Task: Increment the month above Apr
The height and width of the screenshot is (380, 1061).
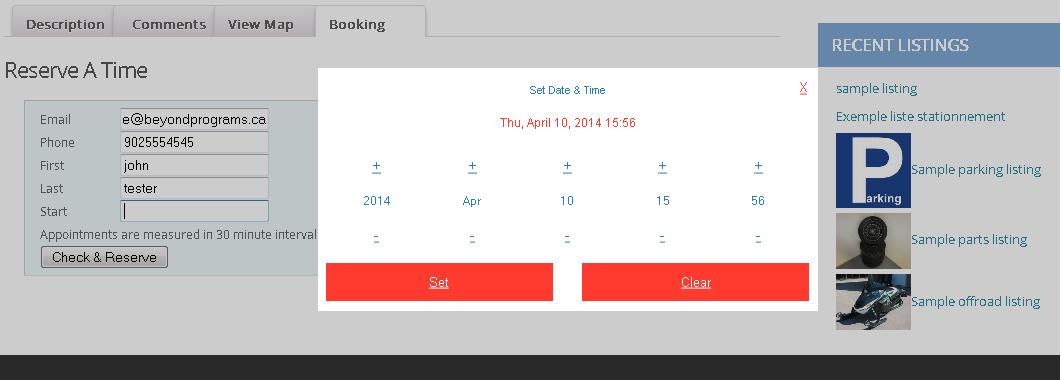Action: [472, 166]
